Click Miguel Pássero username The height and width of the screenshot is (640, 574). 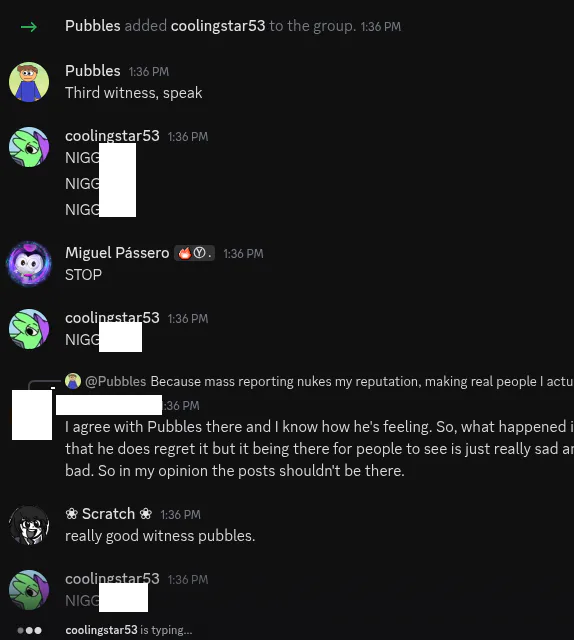[117, 253]
